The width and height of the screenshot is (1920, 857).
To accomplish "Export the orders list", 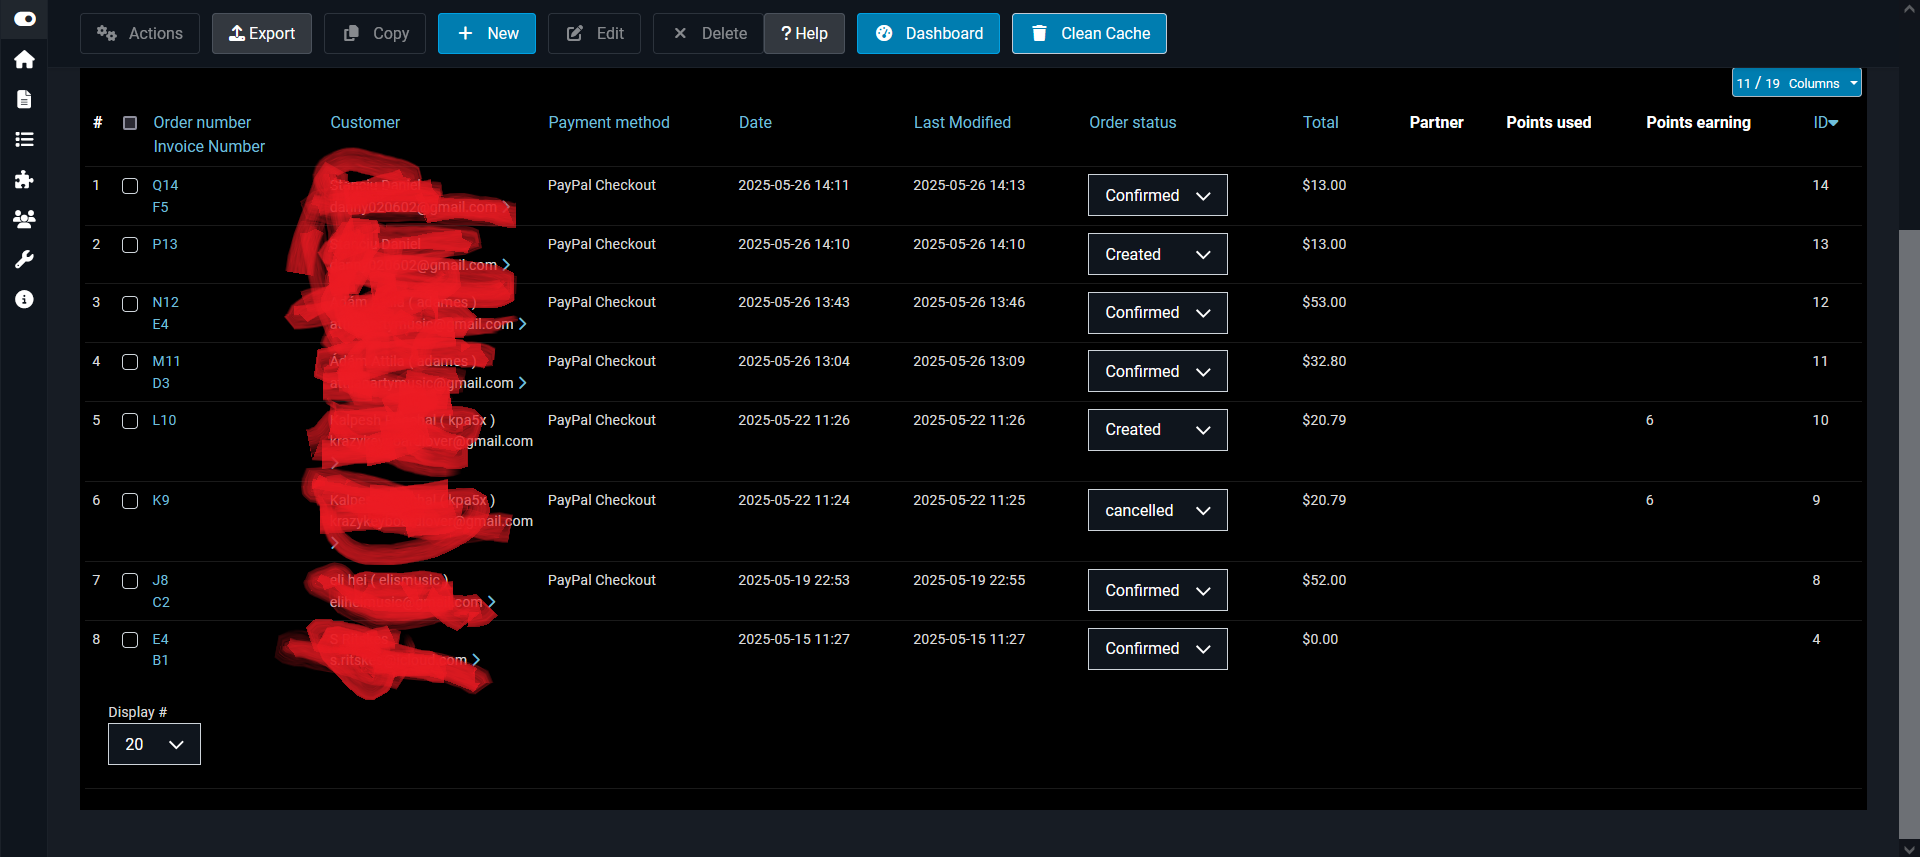I will coord(262,33).
